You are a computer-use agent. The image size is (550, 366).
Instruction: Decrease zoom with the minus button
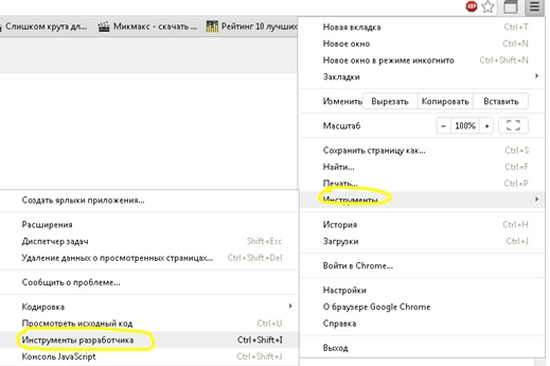click(x=443, y=126)
